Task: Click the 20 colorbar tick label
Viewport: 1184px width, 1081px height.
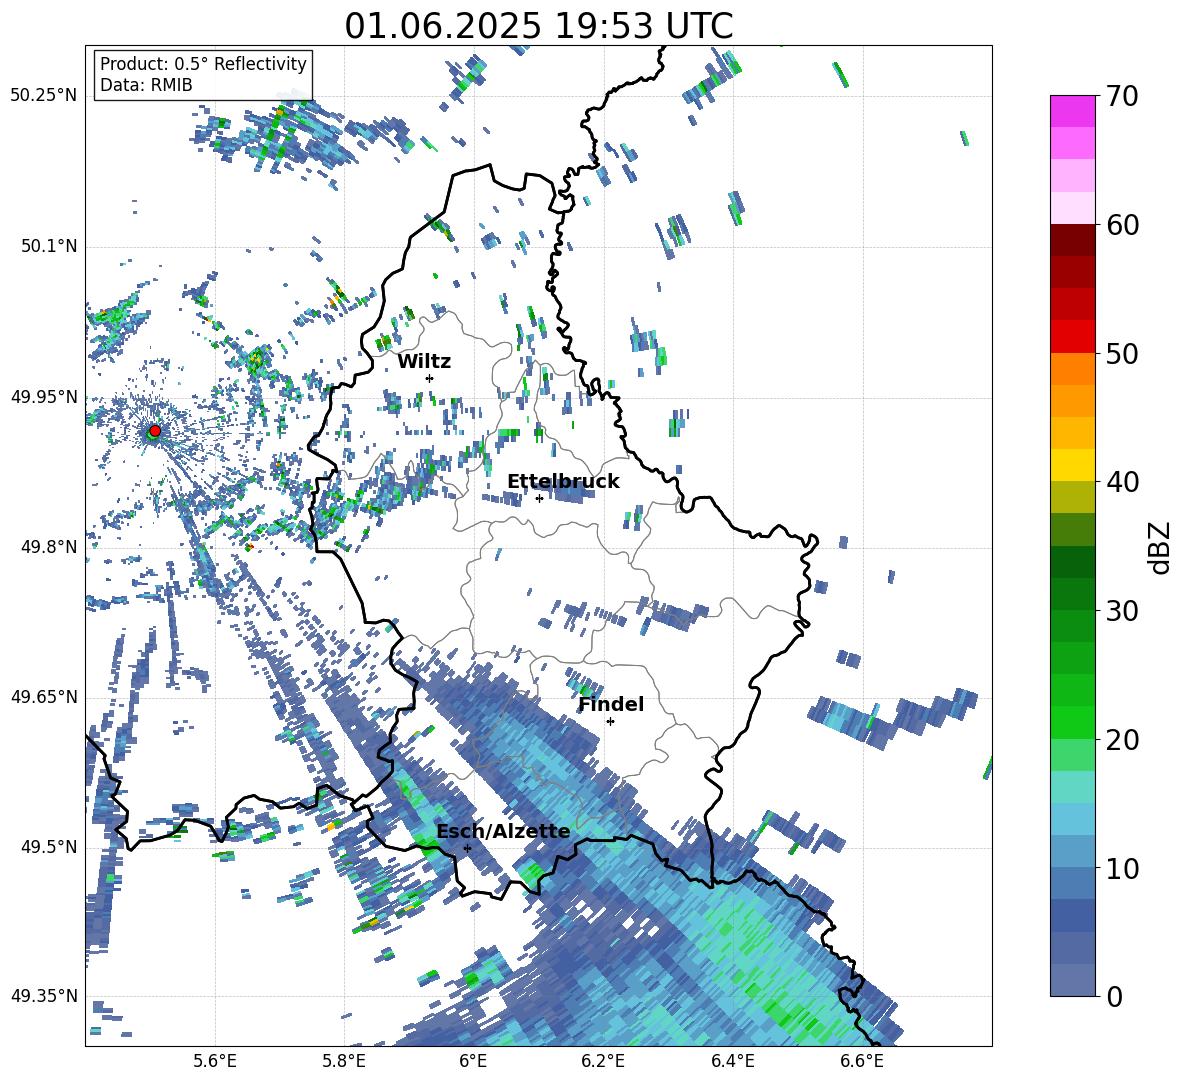Action: pyautogui.click(x=1122, y=740)
